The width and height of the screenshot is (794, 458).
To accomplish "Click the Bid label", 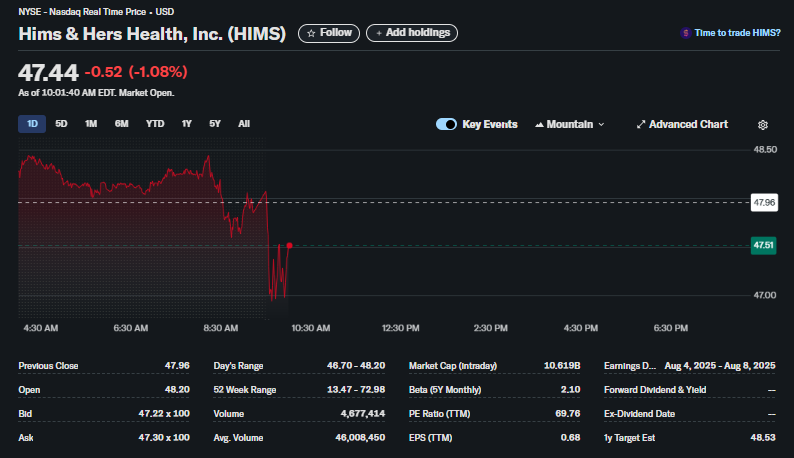I will tap(25, 414).
